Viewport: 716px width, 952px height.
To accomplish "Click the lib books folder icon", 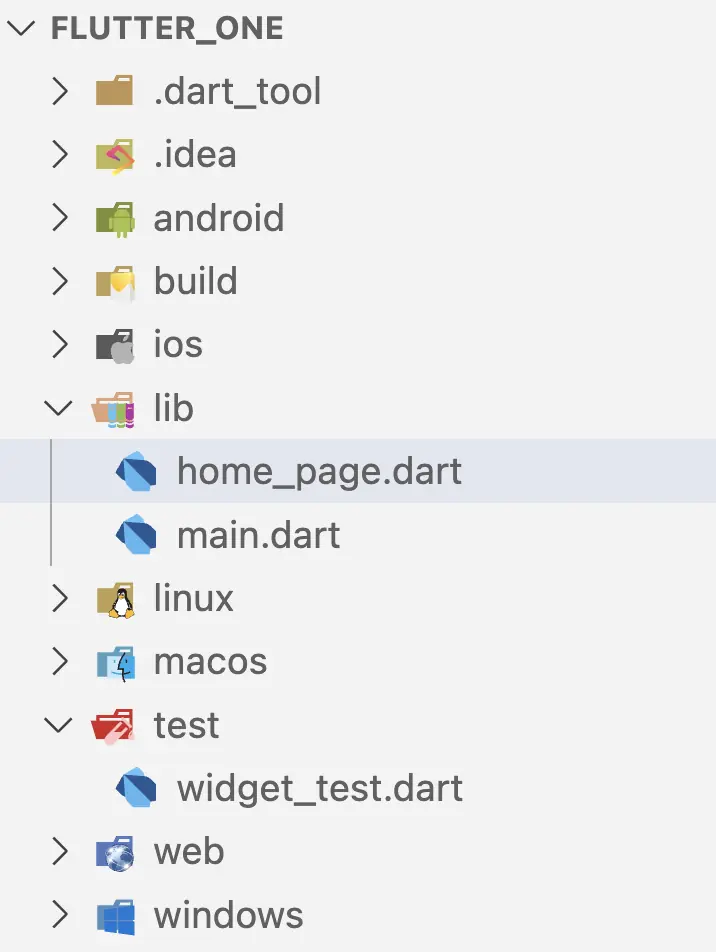I will coord(113,409).
